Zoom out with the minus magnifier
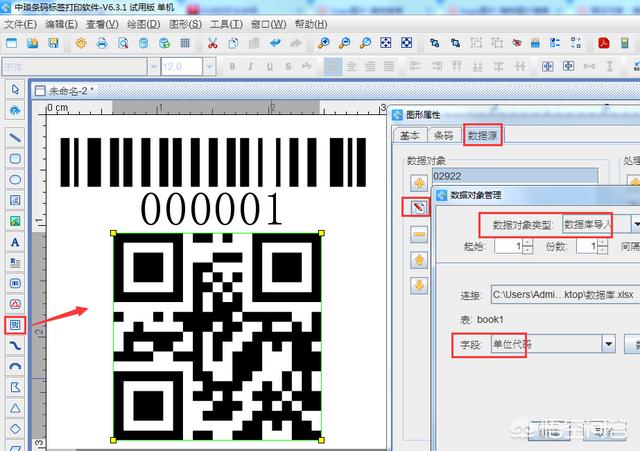This screenshot has width=640, height=451. point(344,42)
